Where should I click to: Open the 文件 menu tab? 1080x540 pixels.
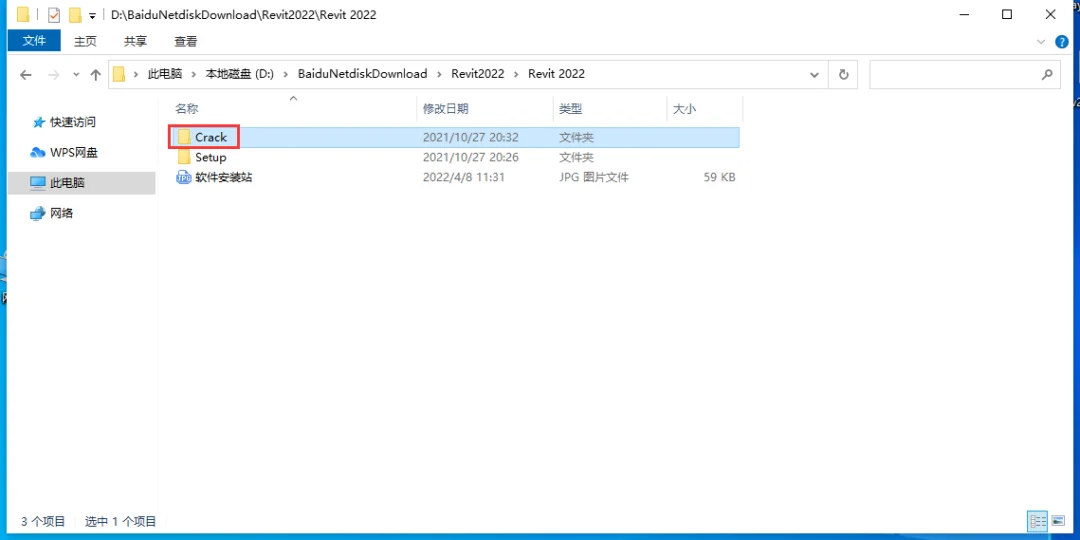[x=34, y=41]
